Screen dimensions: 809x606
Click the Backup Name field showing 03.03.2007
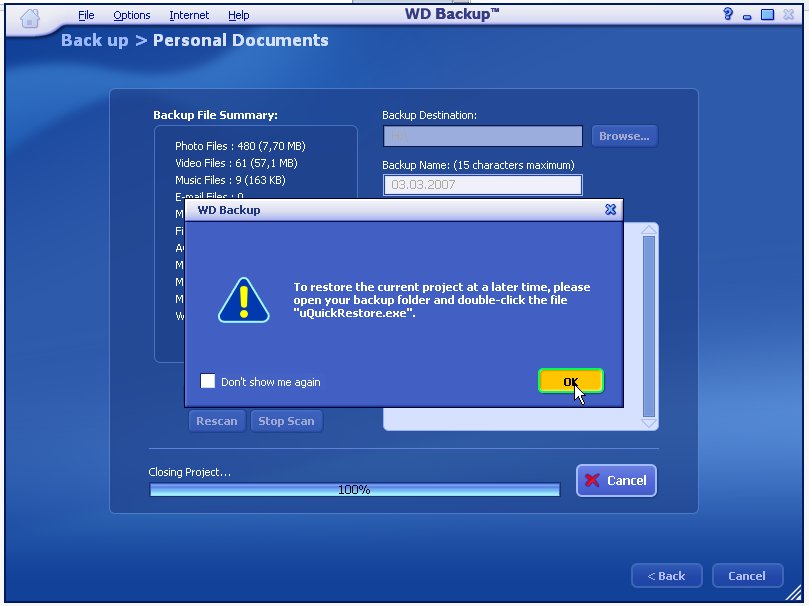(482, 185)
